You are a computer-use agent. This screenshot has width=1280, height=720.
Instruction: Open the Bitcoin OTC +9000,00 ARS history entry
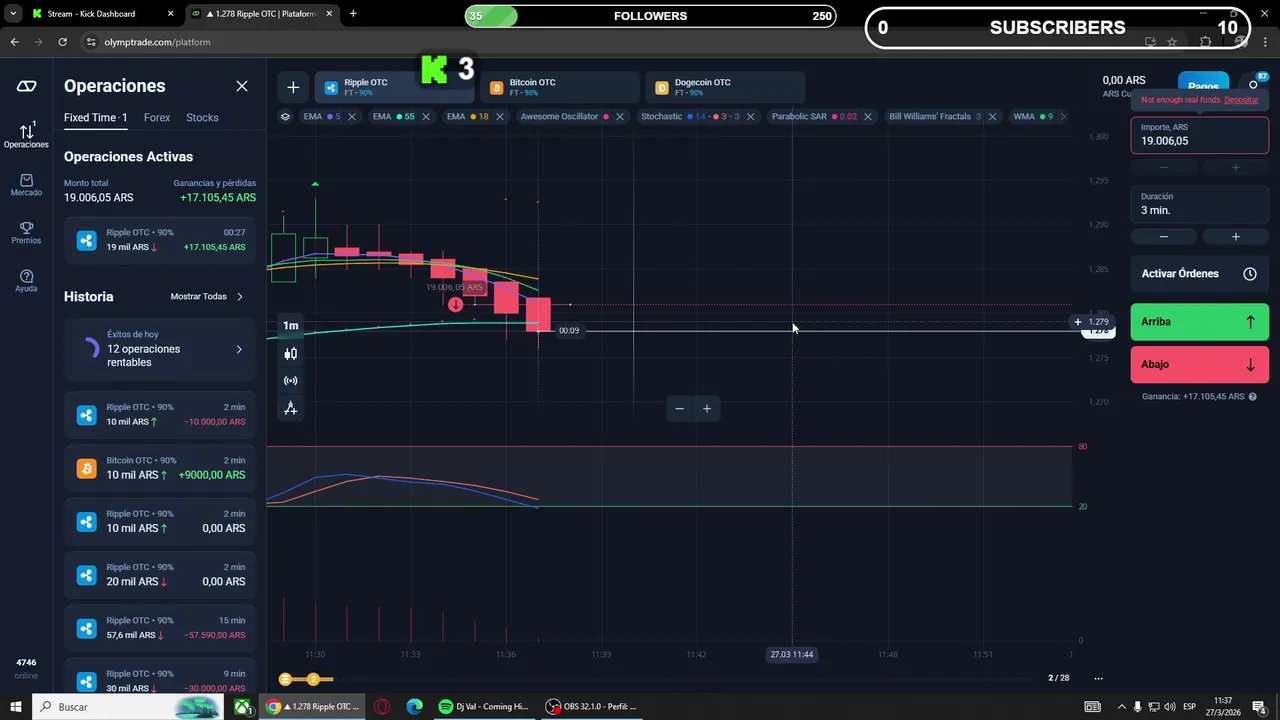coord(160,468)
